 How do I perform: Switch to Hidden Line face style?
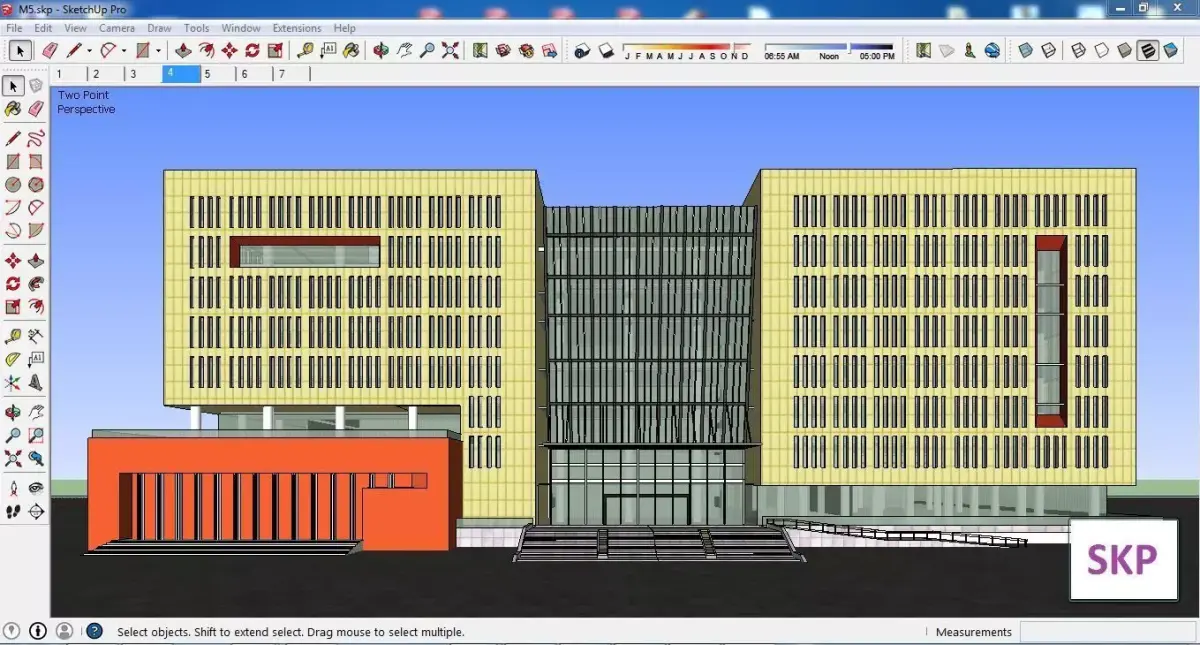tap(1102, 50)
